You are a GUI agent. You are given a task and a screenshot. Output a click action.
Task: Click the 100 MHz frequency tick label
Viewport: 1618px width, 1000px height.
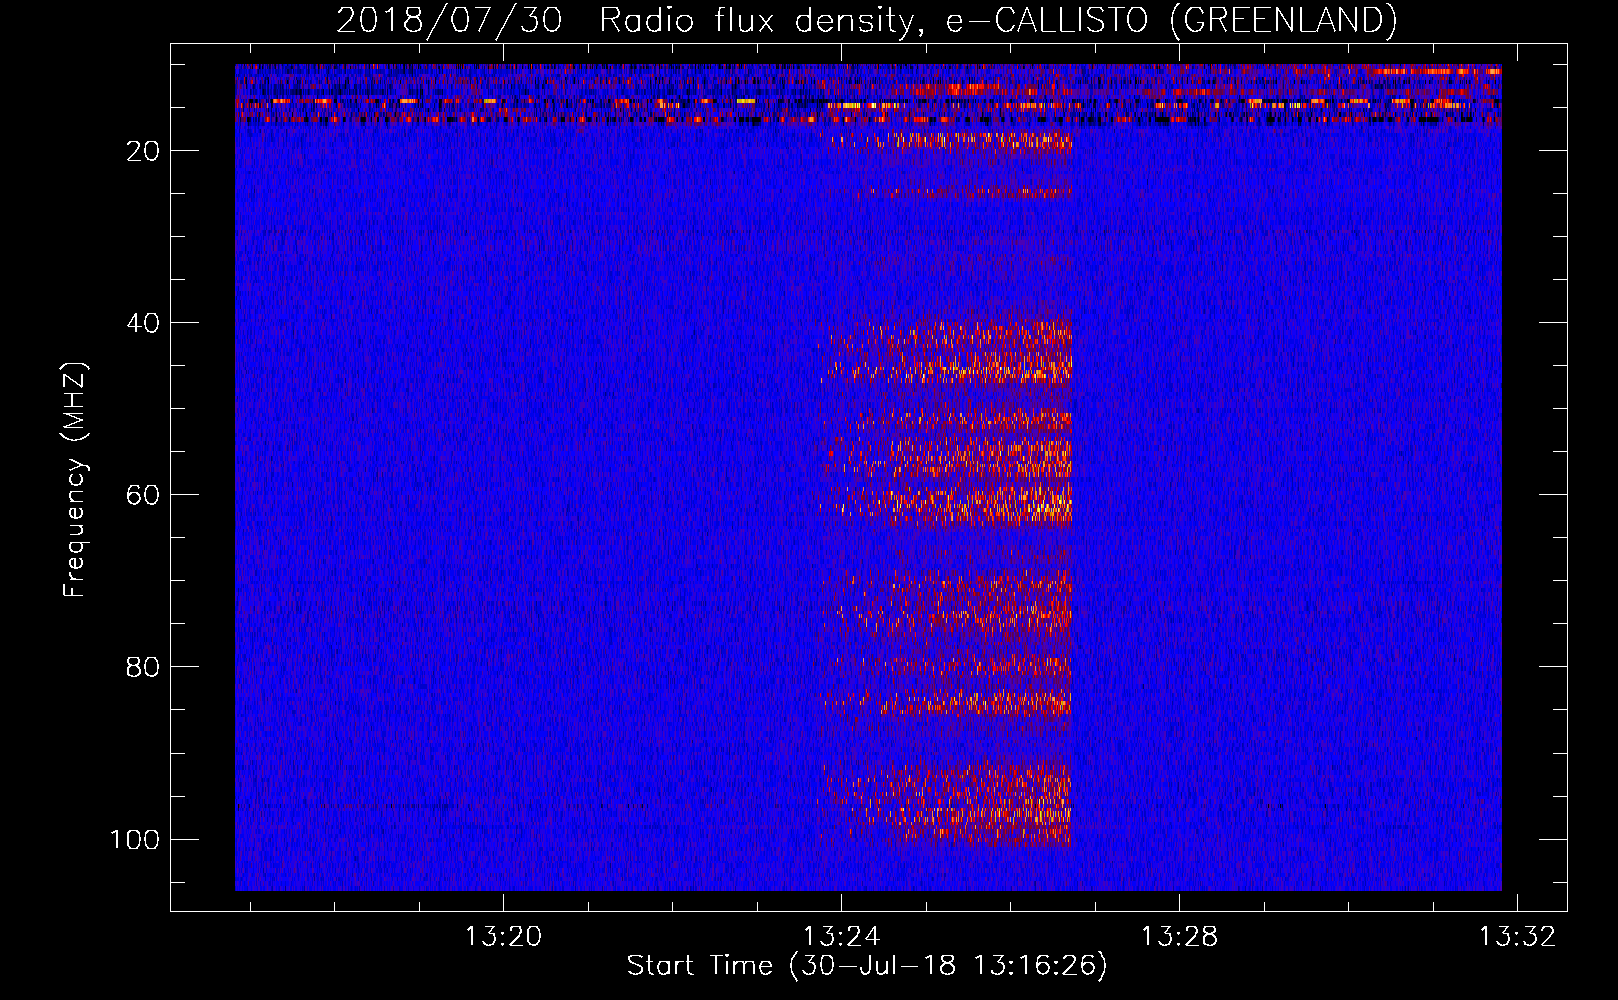[x=135, y=839]
